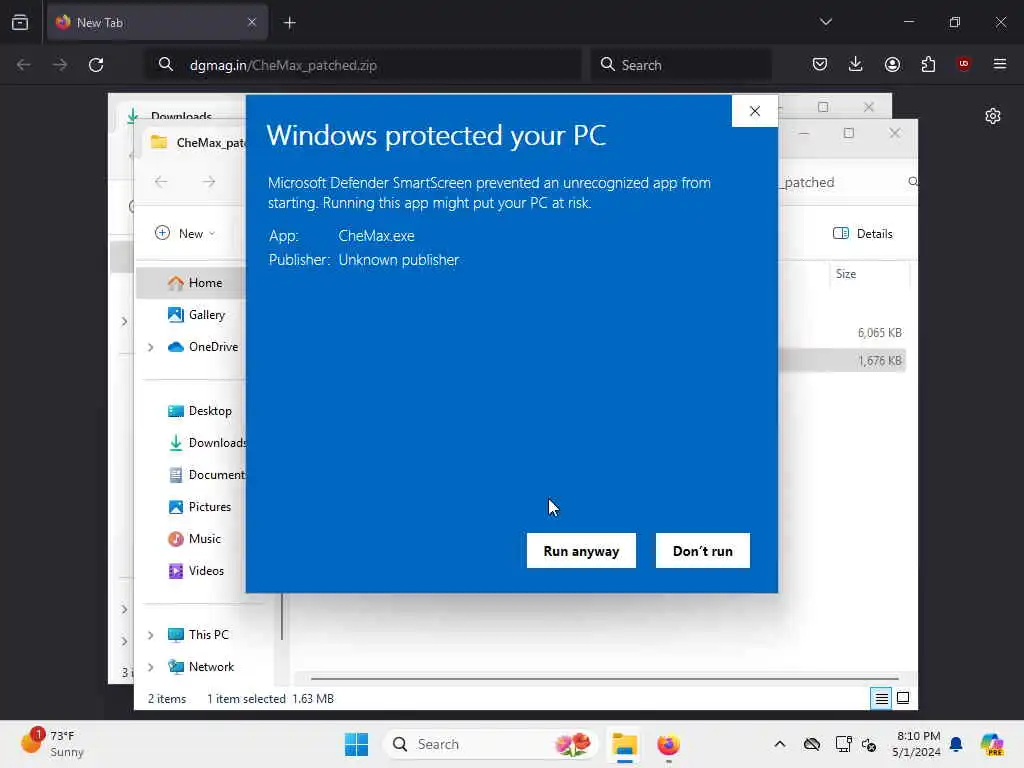The image size is (1024, 768).
Task: Open the weather widget 73°F Sunny
Action: [52, 744]
